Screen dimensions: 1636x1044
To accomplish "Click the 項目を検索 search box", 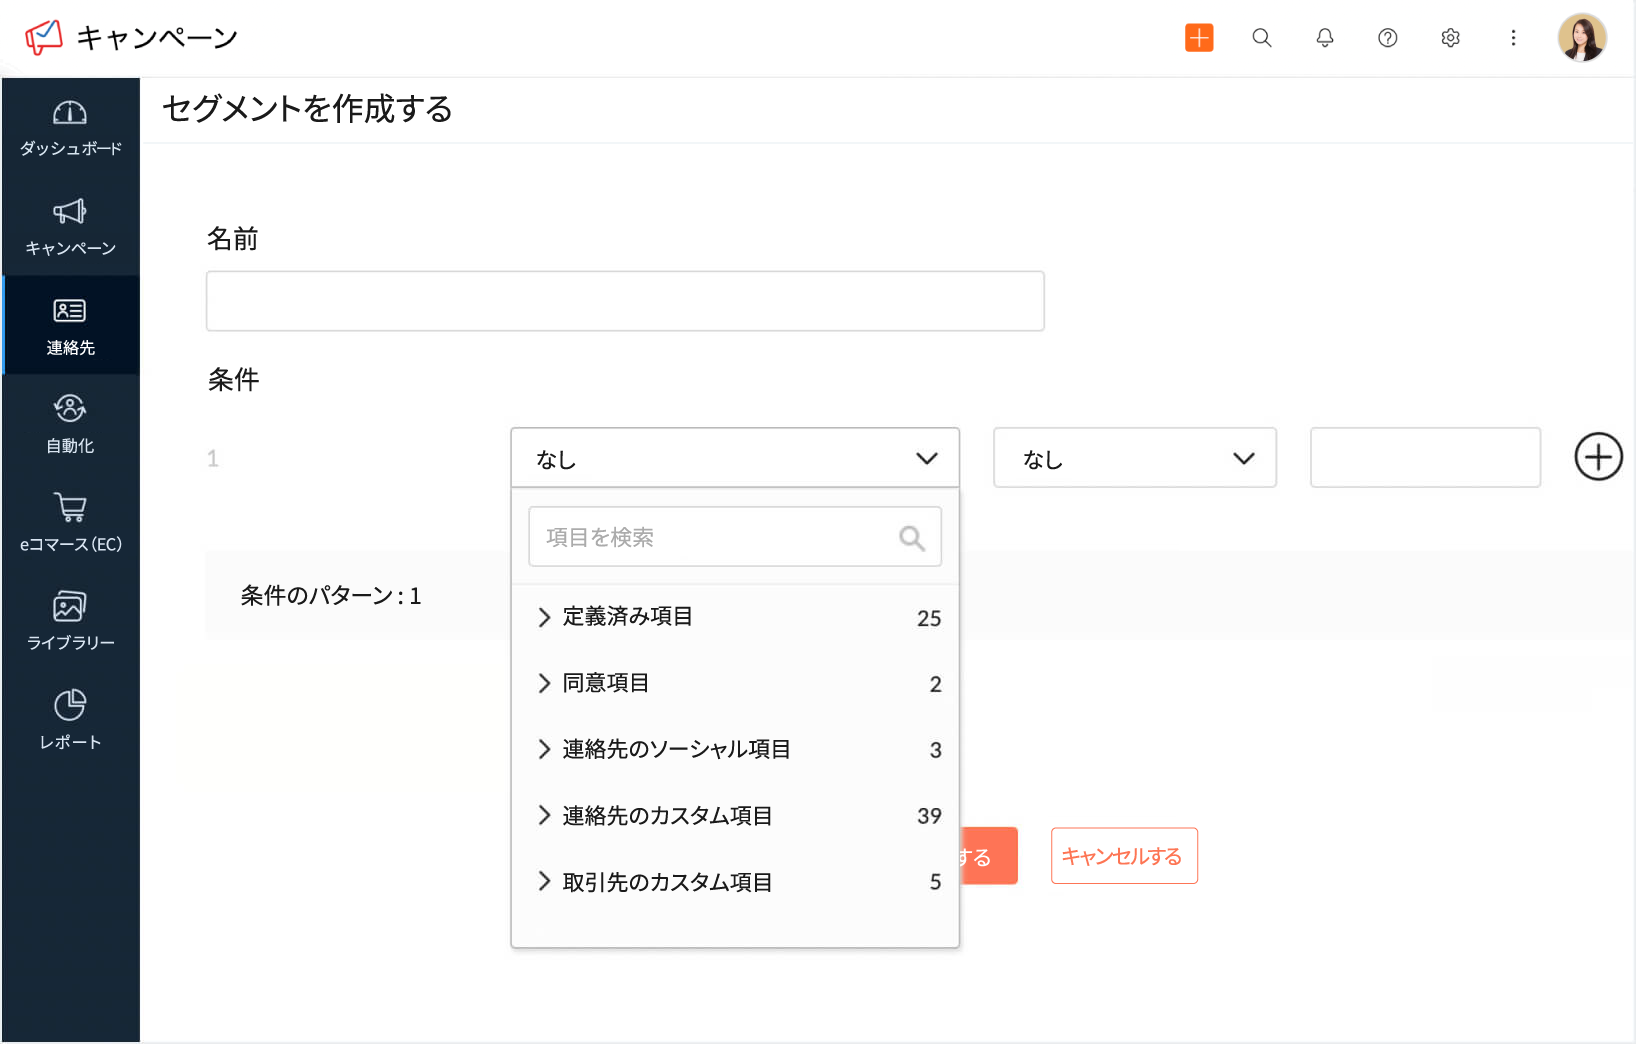I will 734,536.
